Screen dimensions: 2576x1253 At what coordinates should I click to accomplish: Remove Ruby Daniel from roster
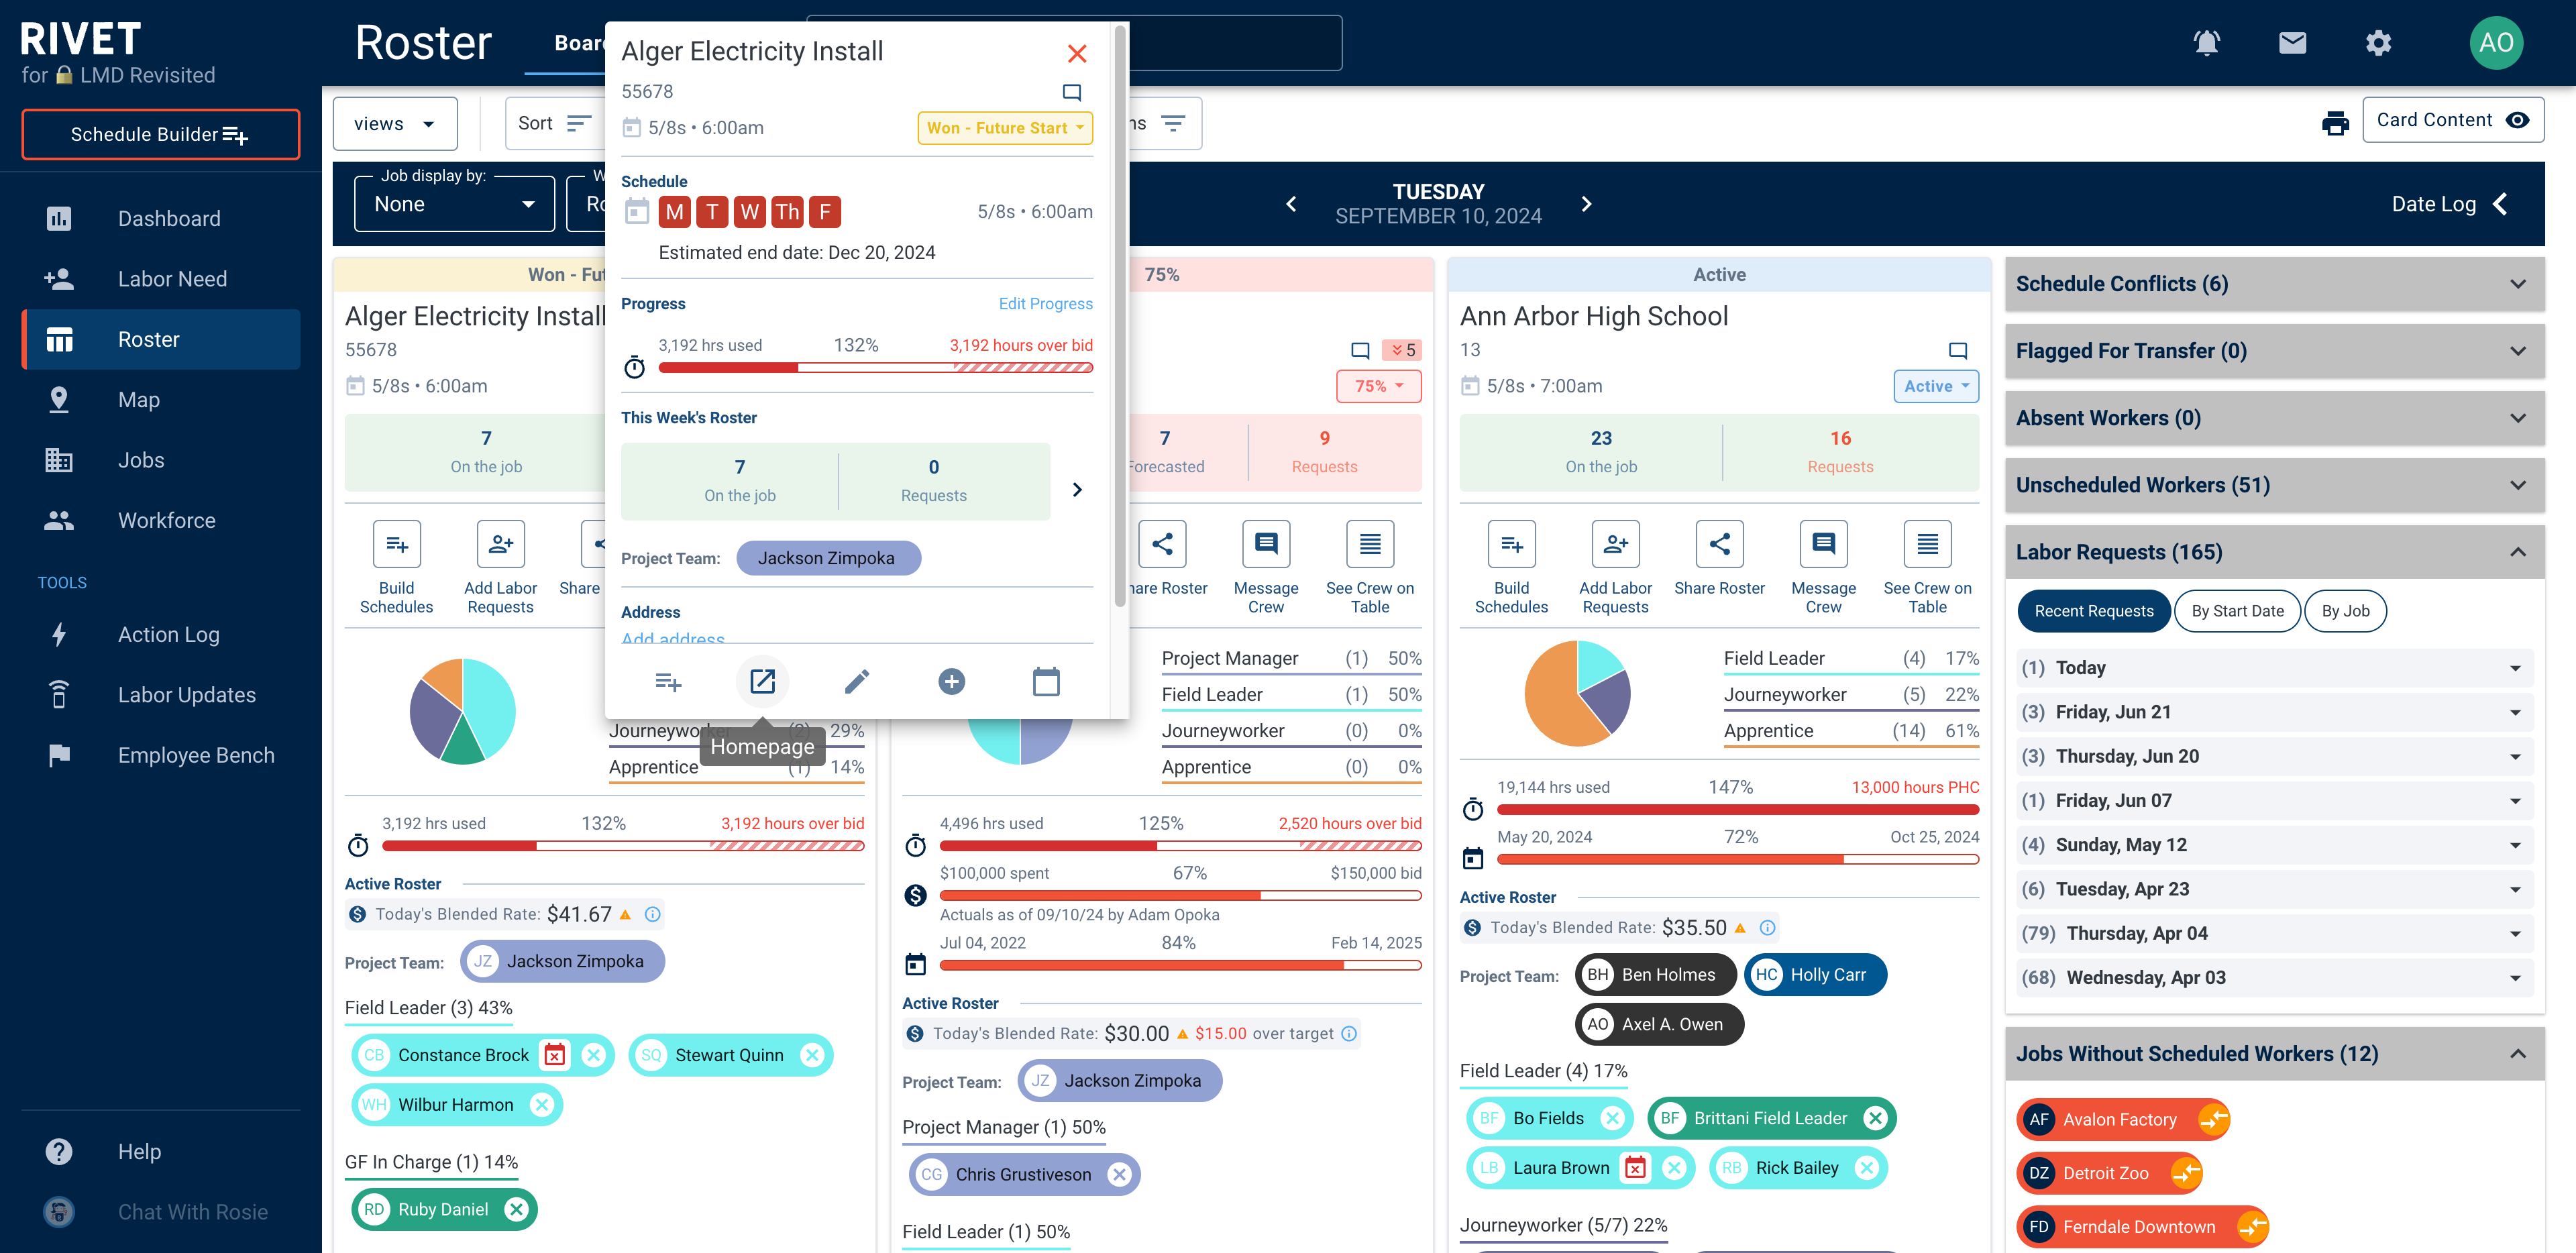(x=516, y=1209)
